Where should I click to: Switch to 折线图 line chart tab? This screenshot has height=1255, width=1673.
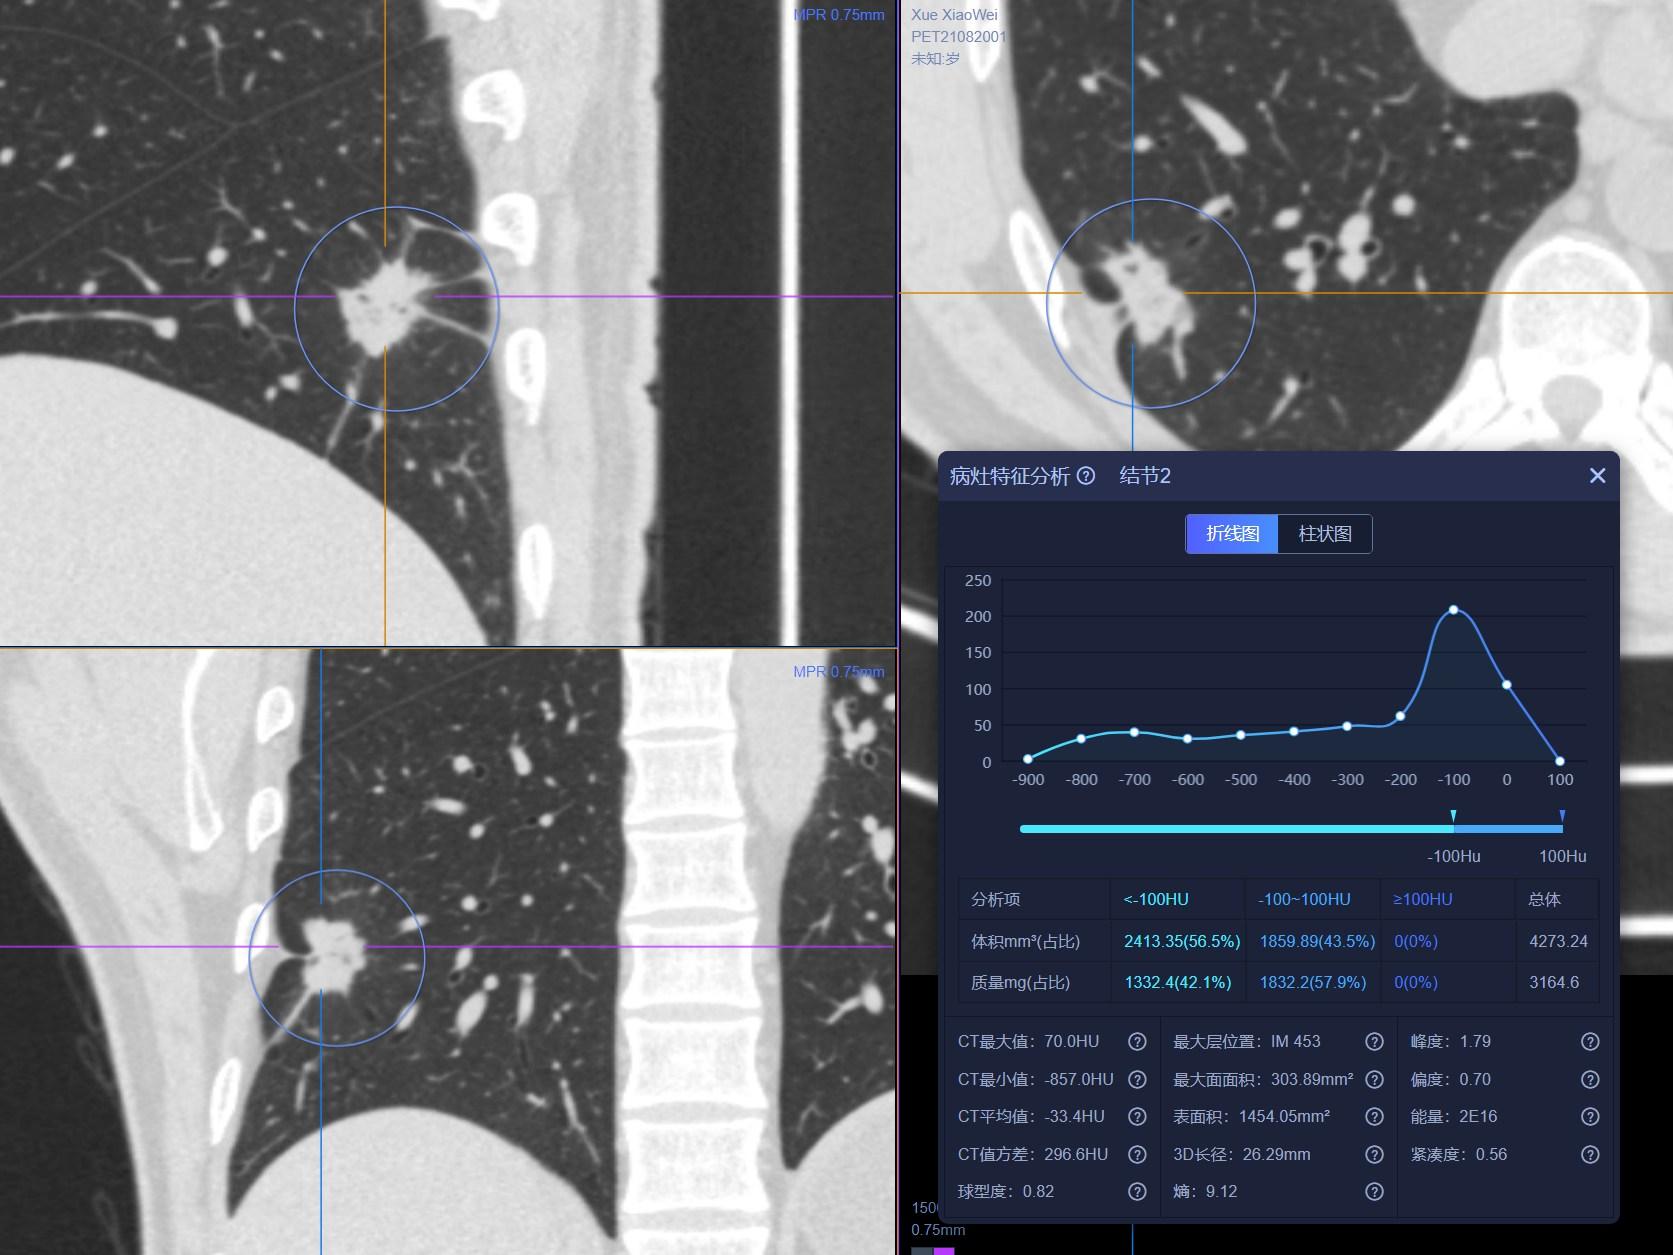click(1232, 534)
